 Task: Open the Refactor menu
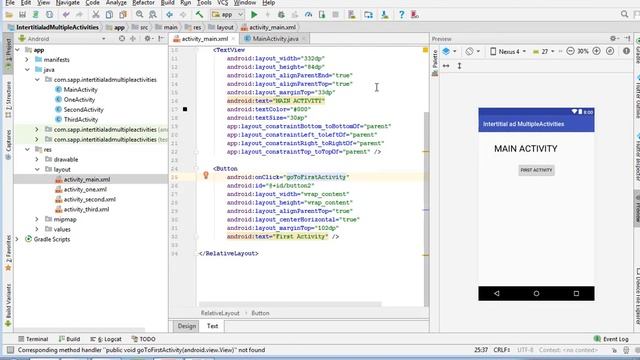point(143,3)
